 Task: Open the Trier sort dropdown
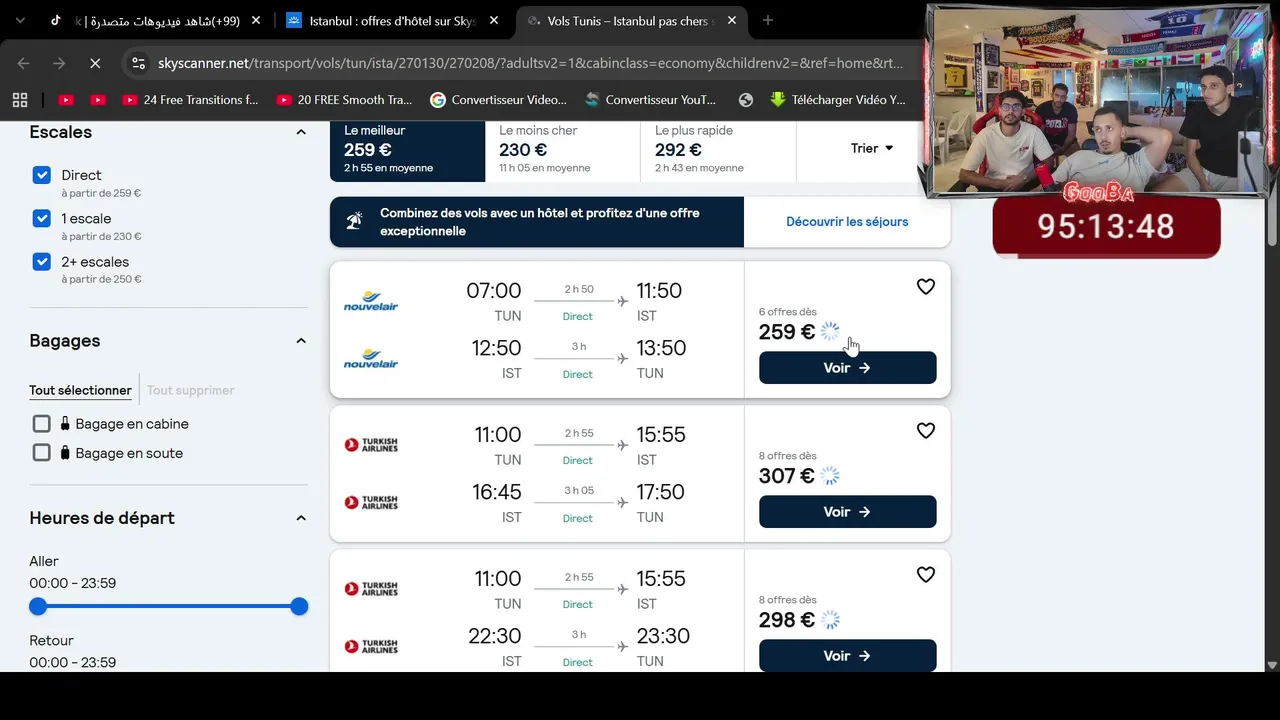[x=872, y=148]
